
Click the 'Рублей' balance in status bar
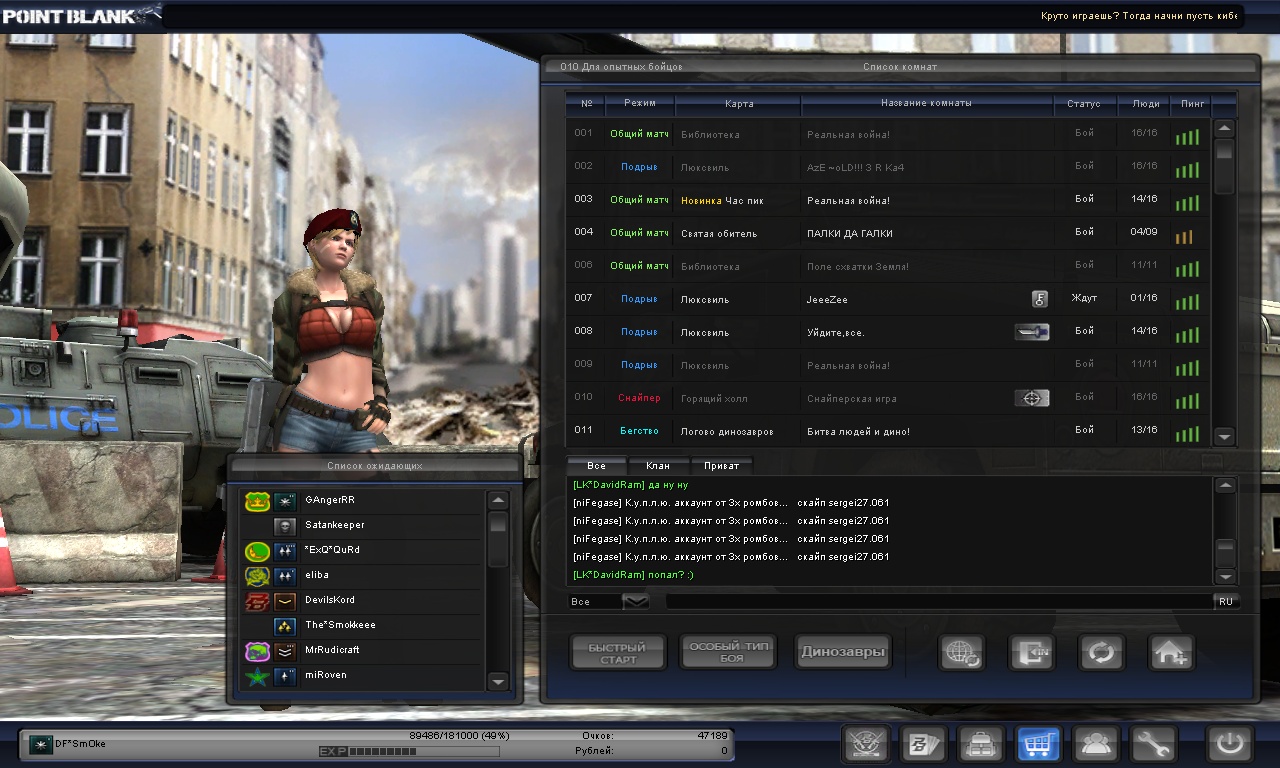tap(654, 750)
